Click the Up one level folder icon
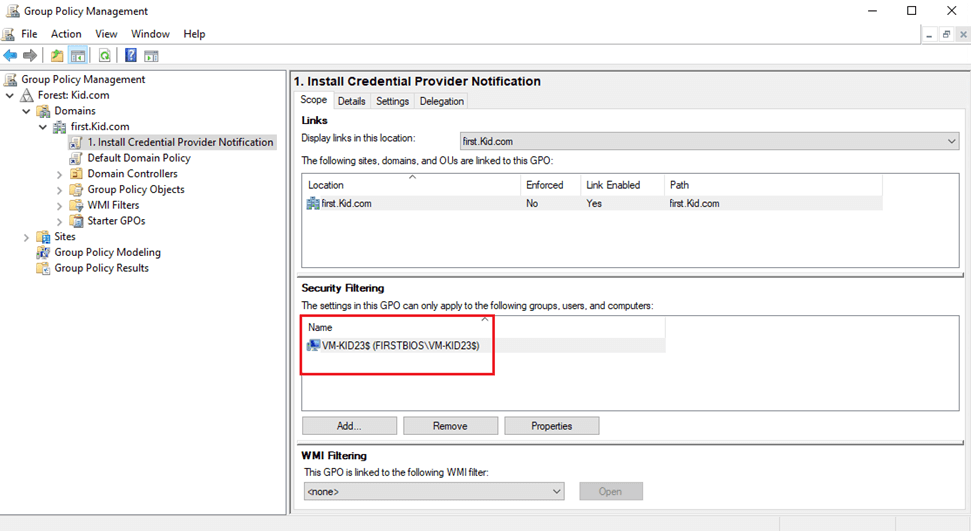This screenshot has height=531, width=971. click(57, 56)
